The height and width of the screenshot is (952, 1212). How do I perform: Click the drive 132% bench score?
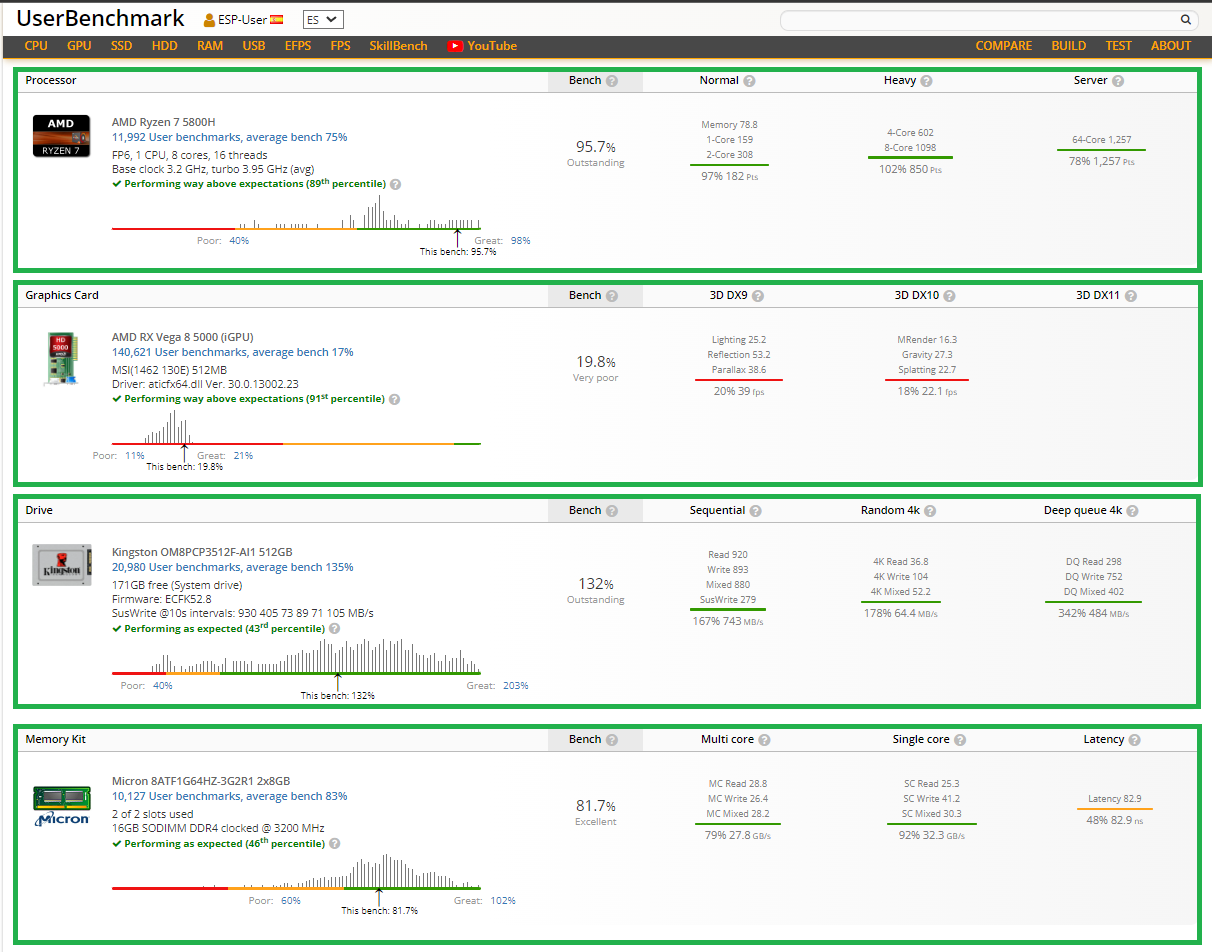596,584
